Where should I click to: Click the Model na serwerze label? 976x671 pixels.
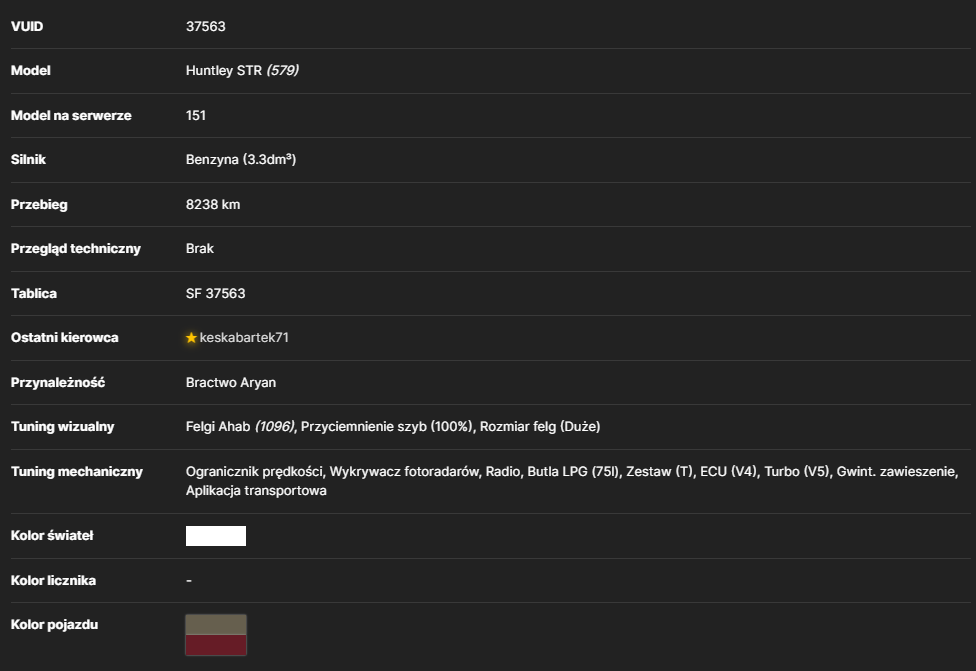(x=71, y=116)
